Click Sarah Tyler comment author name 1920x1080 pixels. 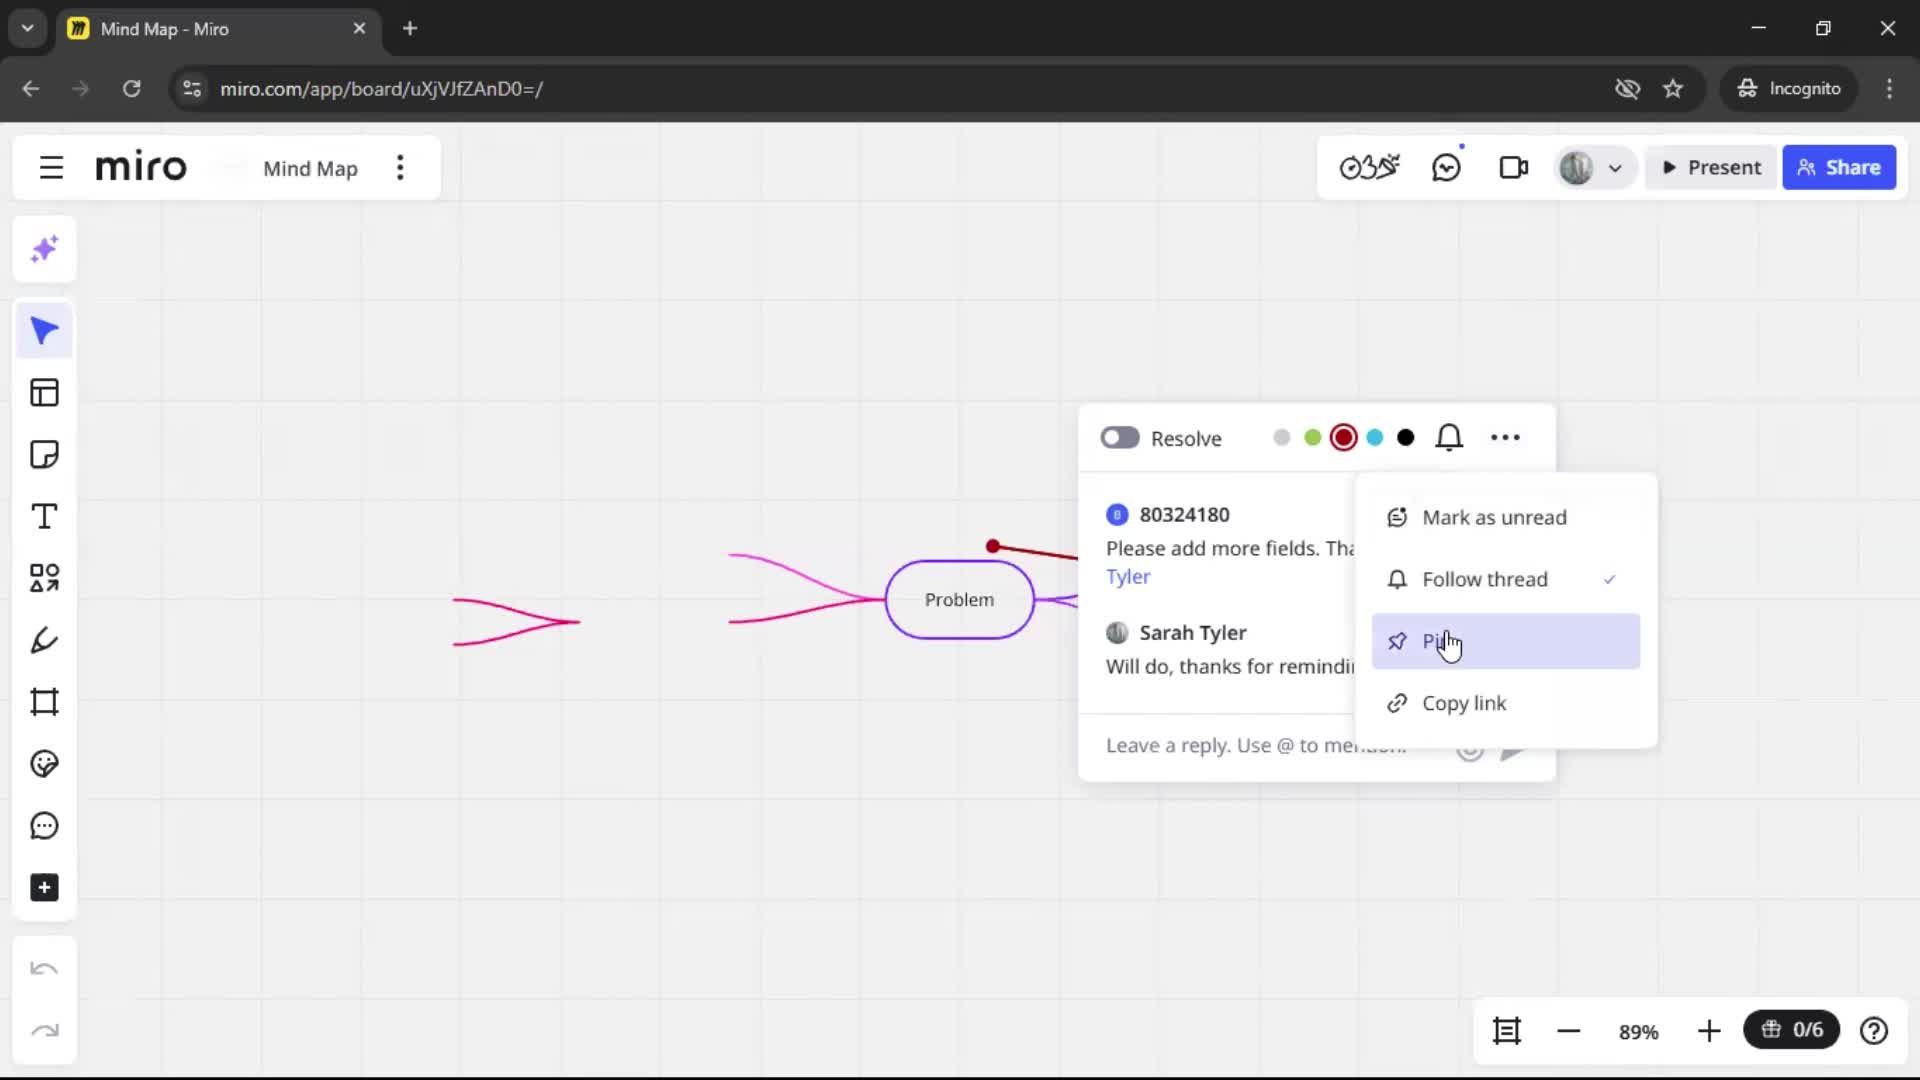(x=1192, y=633)
